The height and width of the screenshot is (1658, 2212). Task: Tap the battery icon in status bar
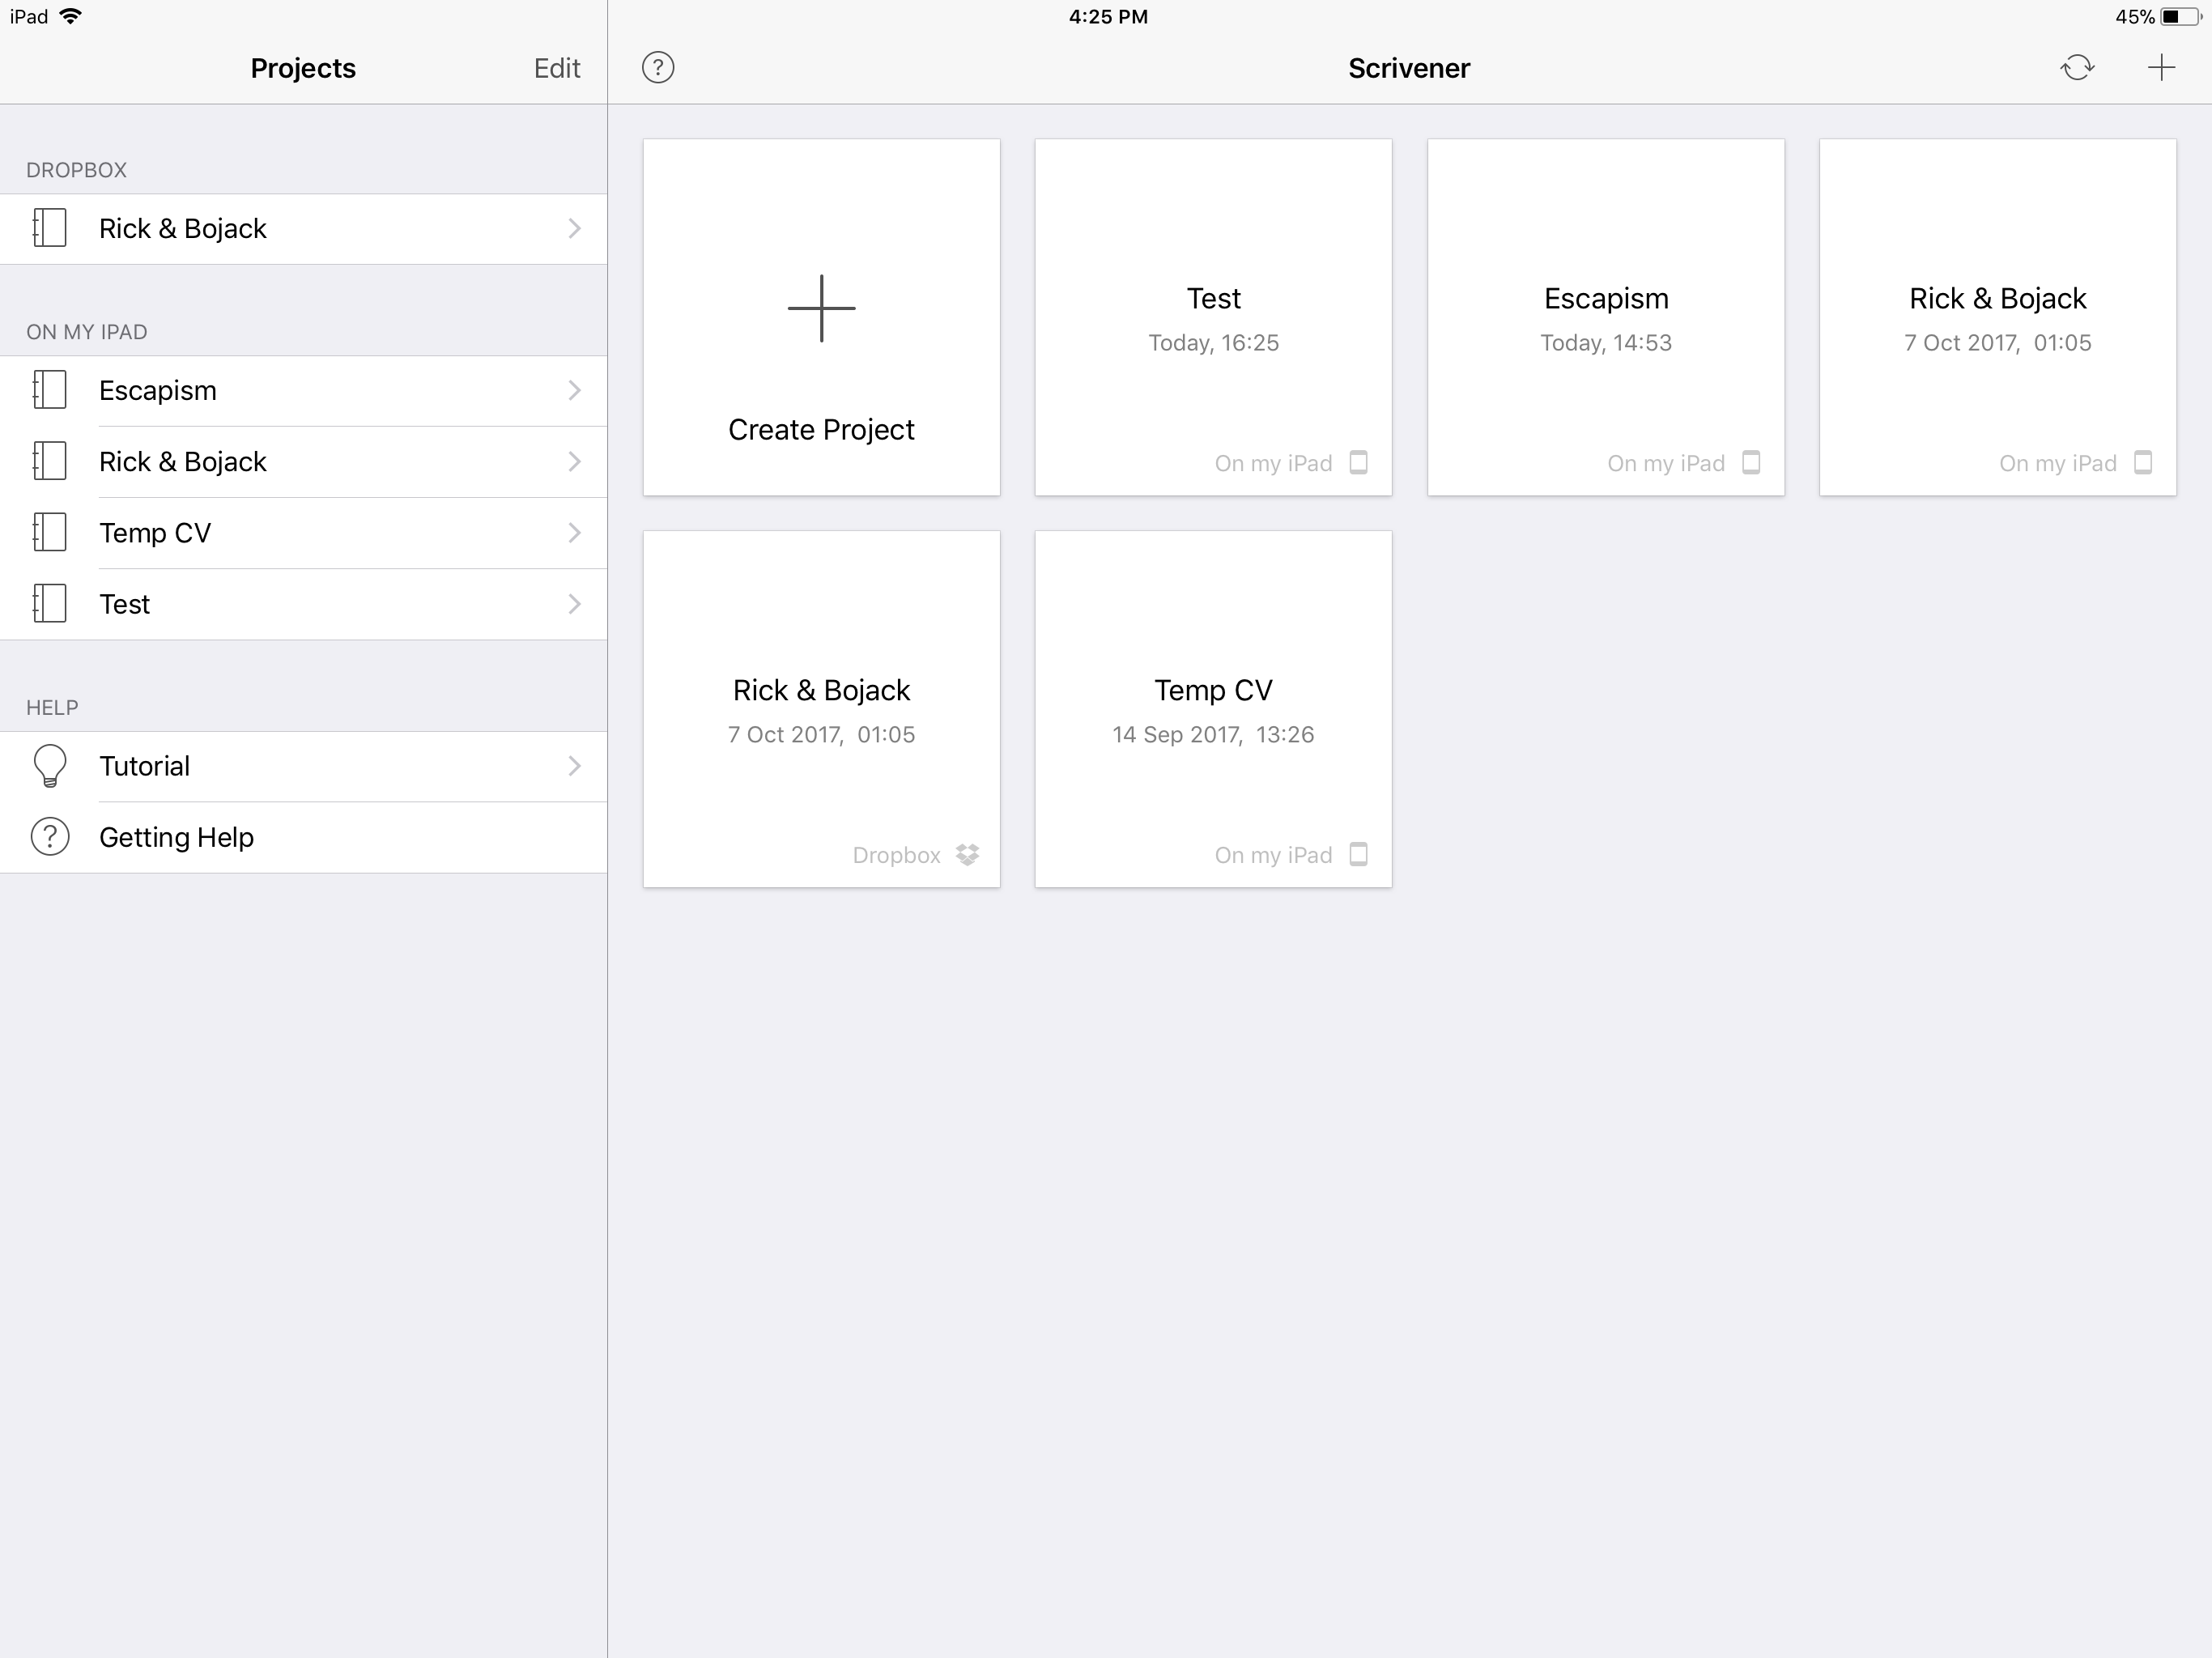coord(2183,16)
